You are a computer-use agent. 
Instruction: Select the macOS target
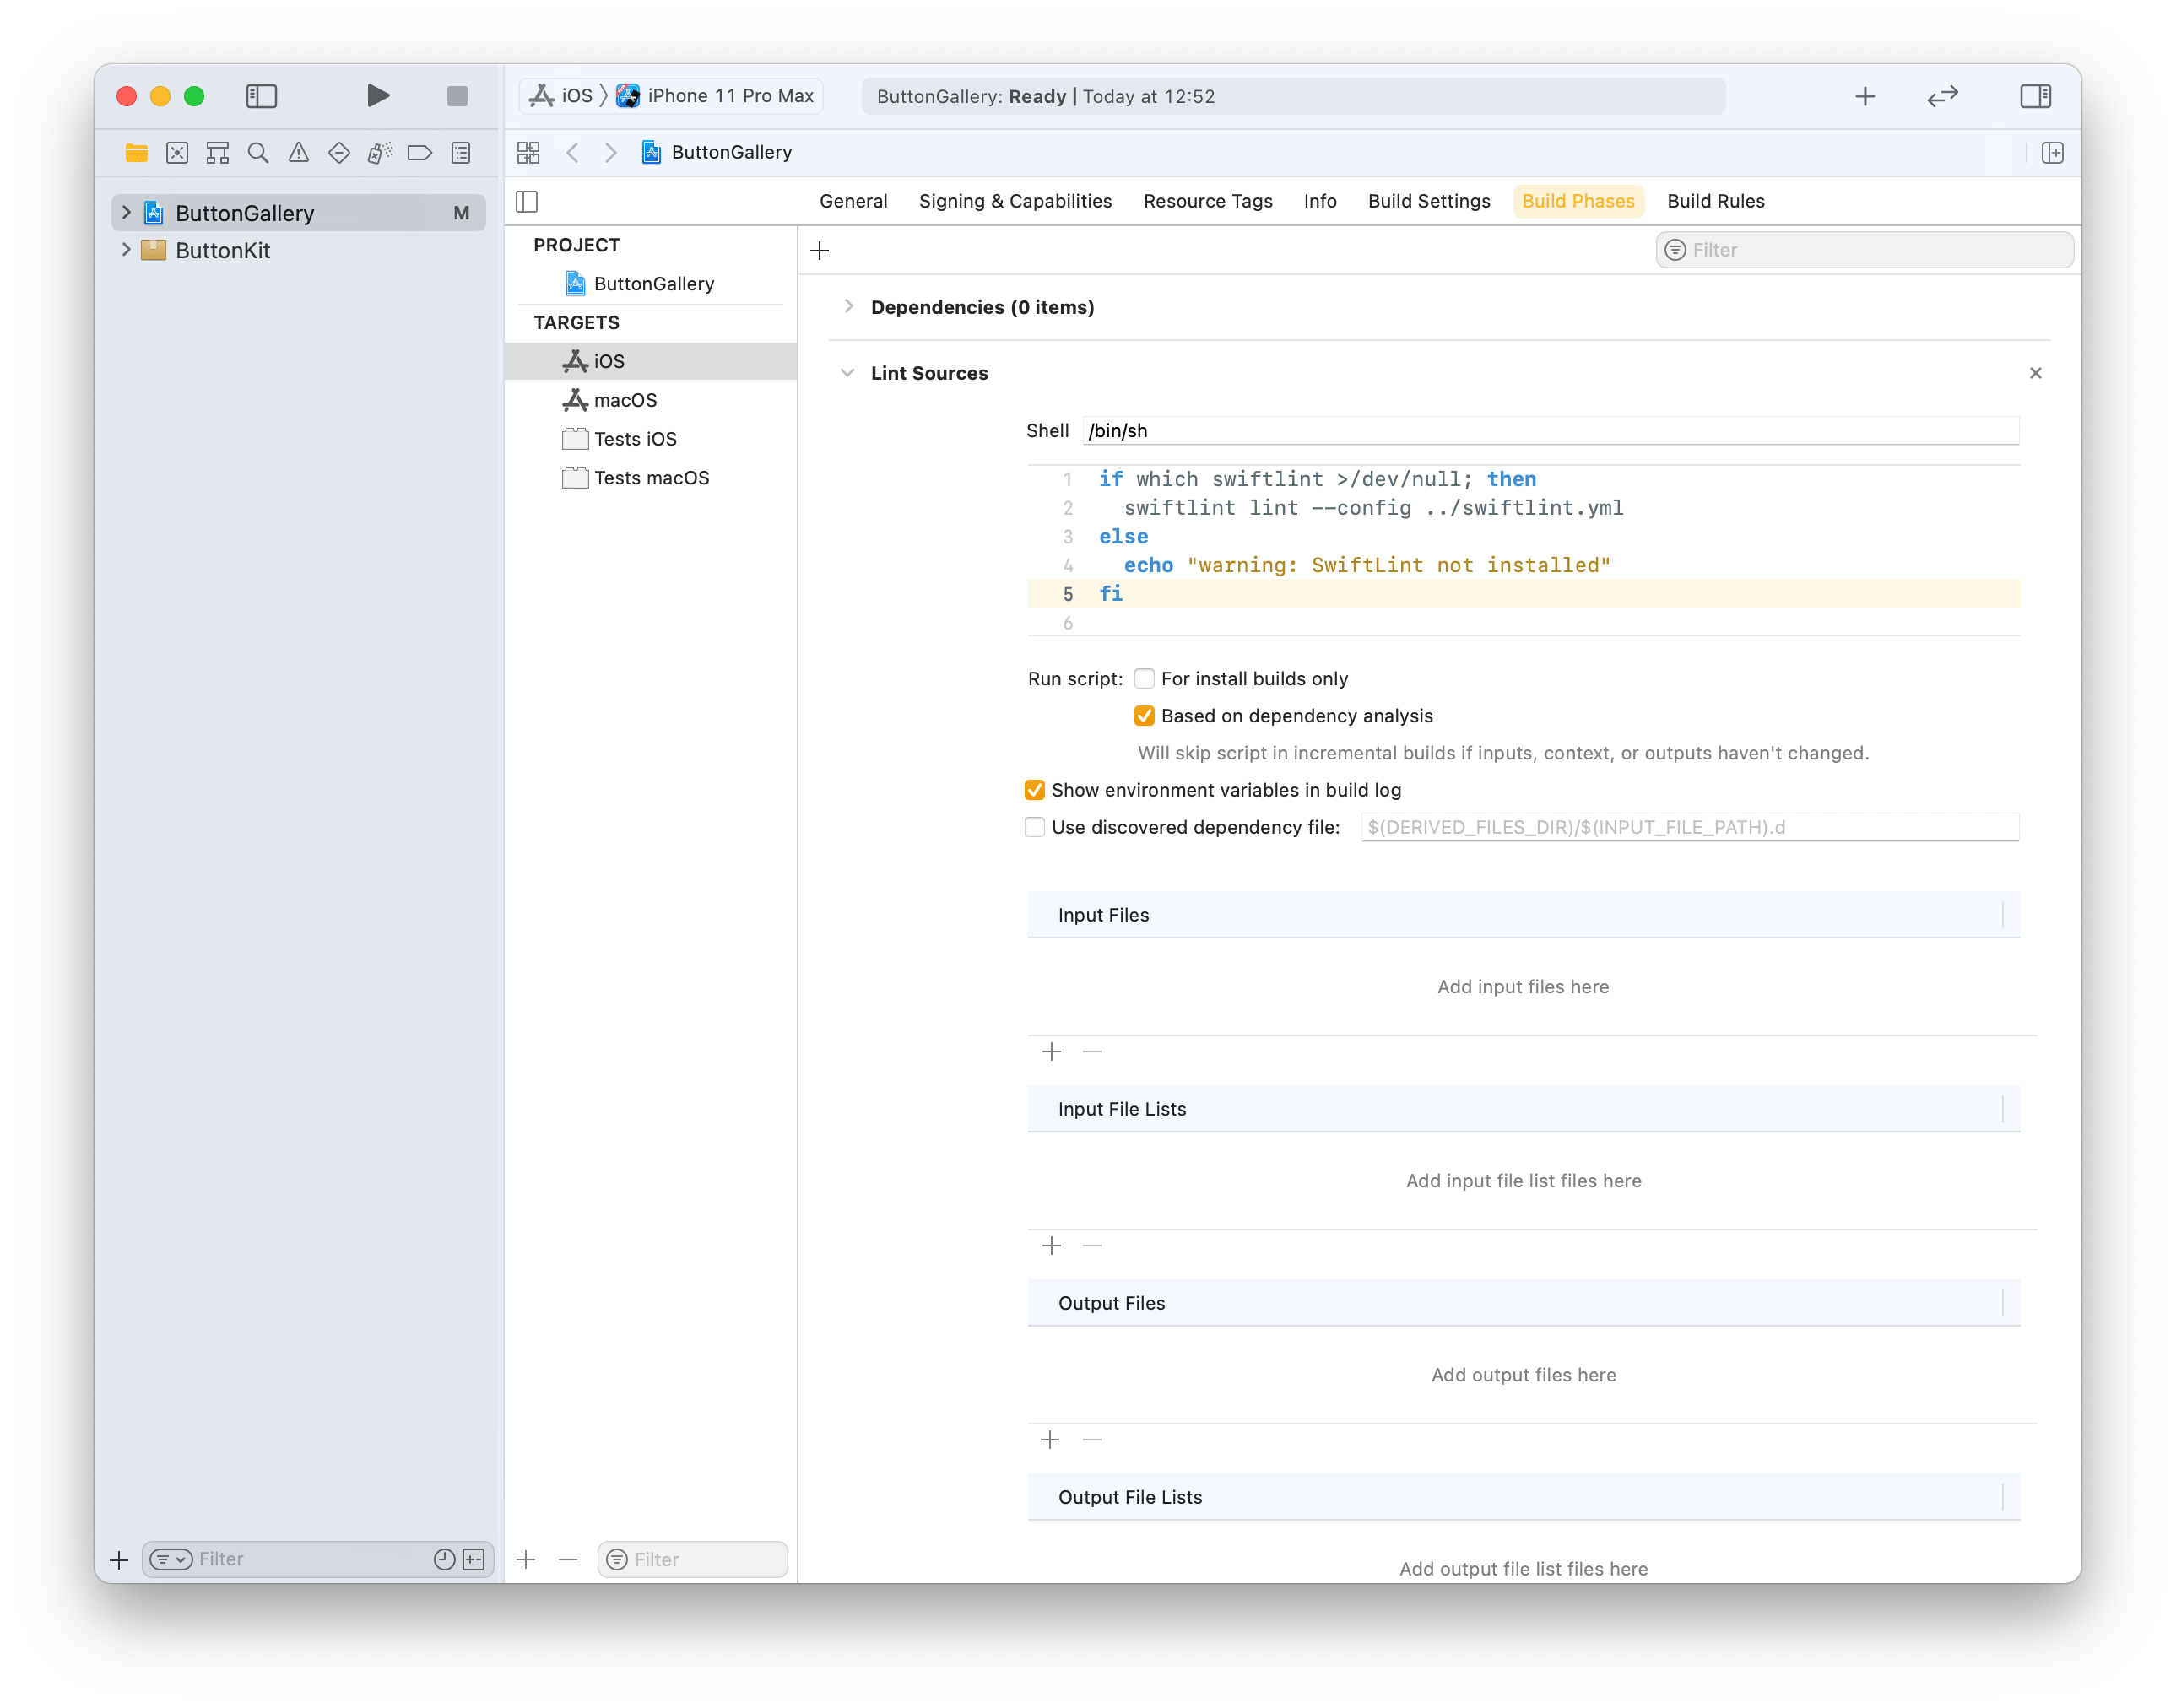coord(625,400)
